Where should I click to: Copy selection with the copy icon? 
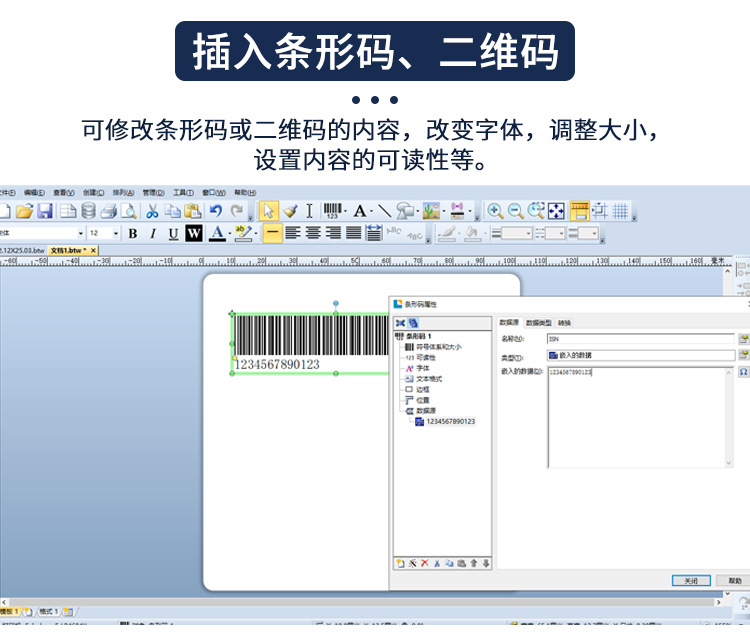pyautogui.click(x=173, y=211)
